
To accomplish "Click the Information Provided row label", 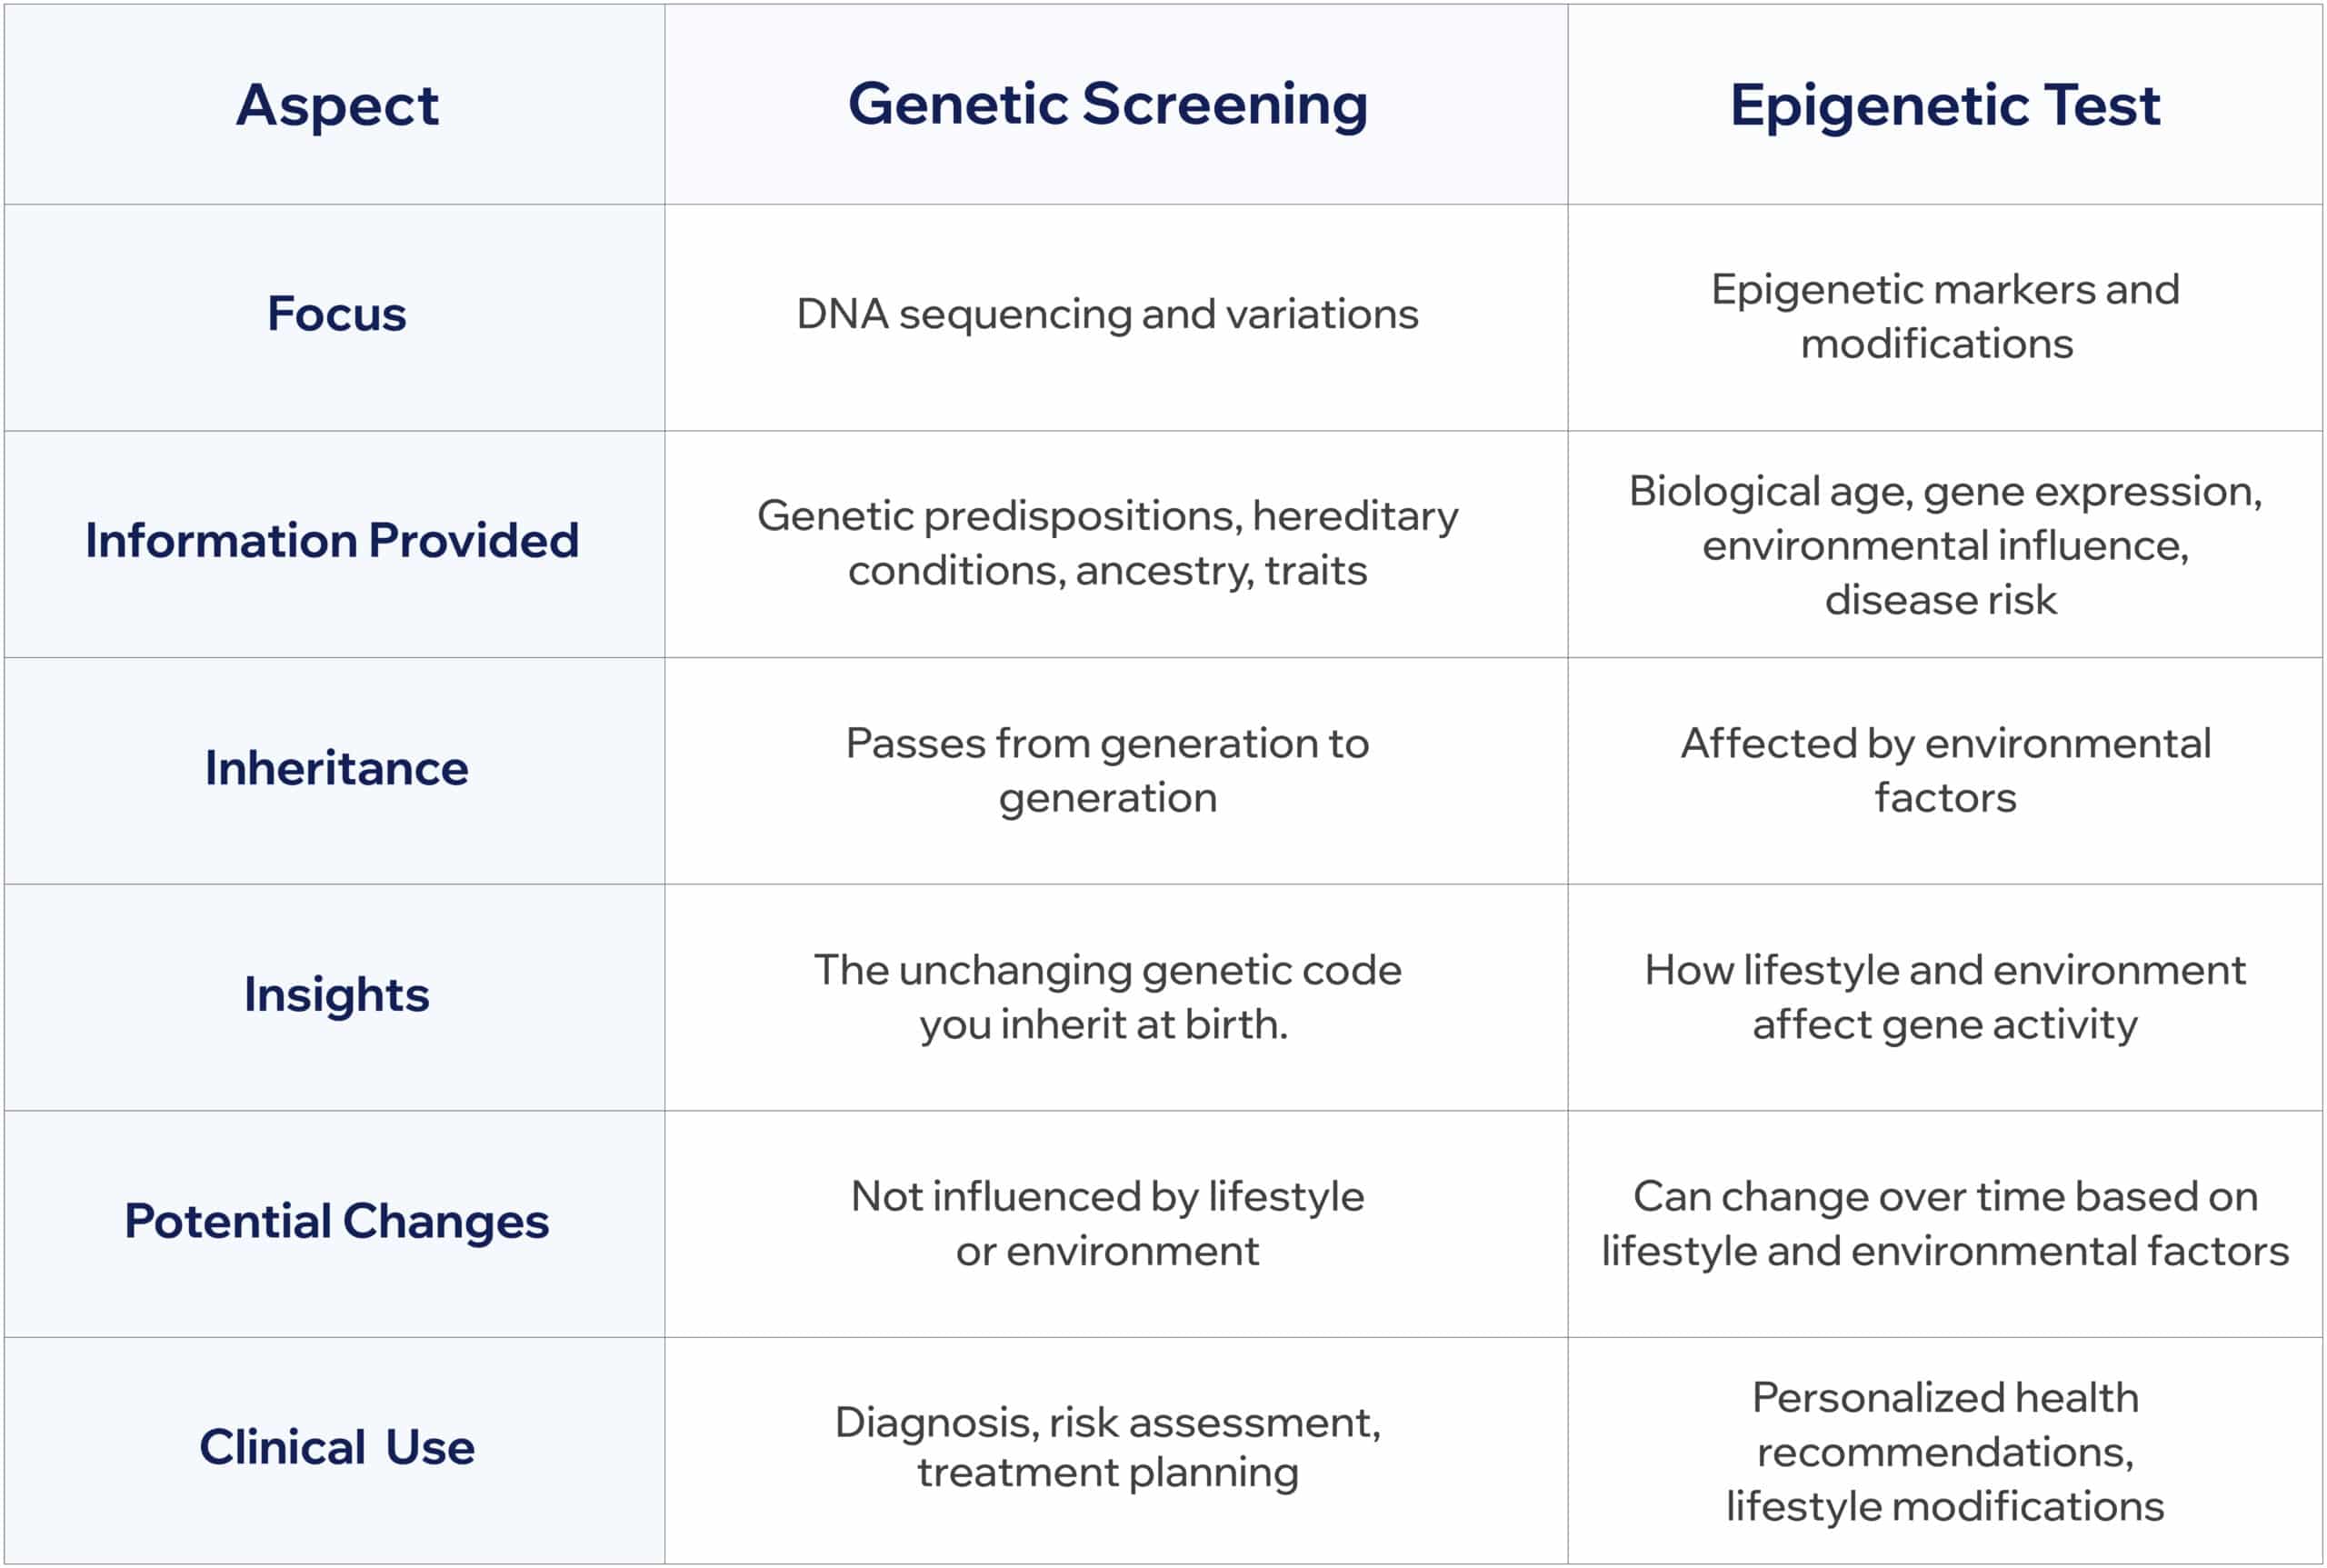I will click(x=332, y=541).
